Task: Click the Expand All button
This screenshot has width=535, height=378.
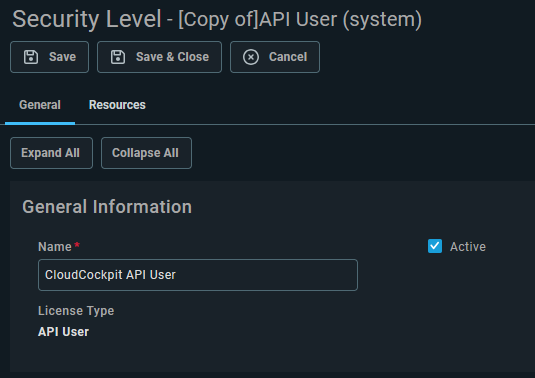Action: [51, 153]
